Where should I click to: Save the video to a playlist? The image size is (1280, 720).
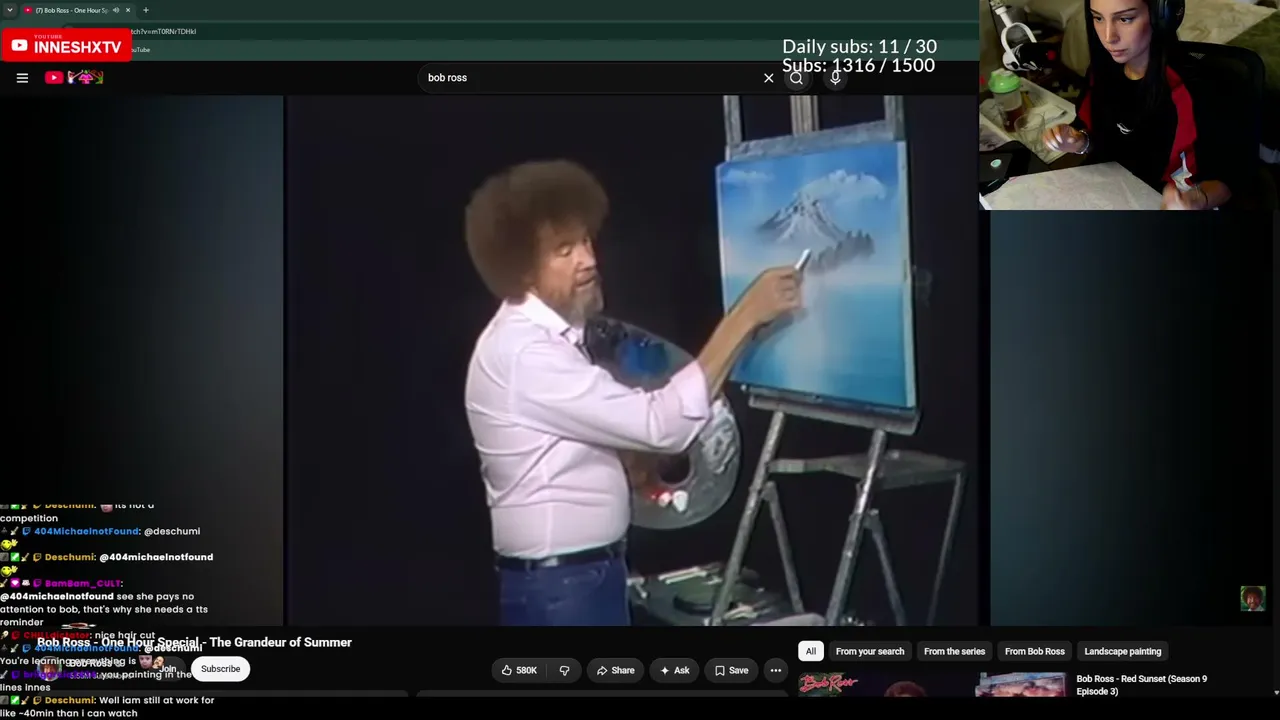[731, 670]
